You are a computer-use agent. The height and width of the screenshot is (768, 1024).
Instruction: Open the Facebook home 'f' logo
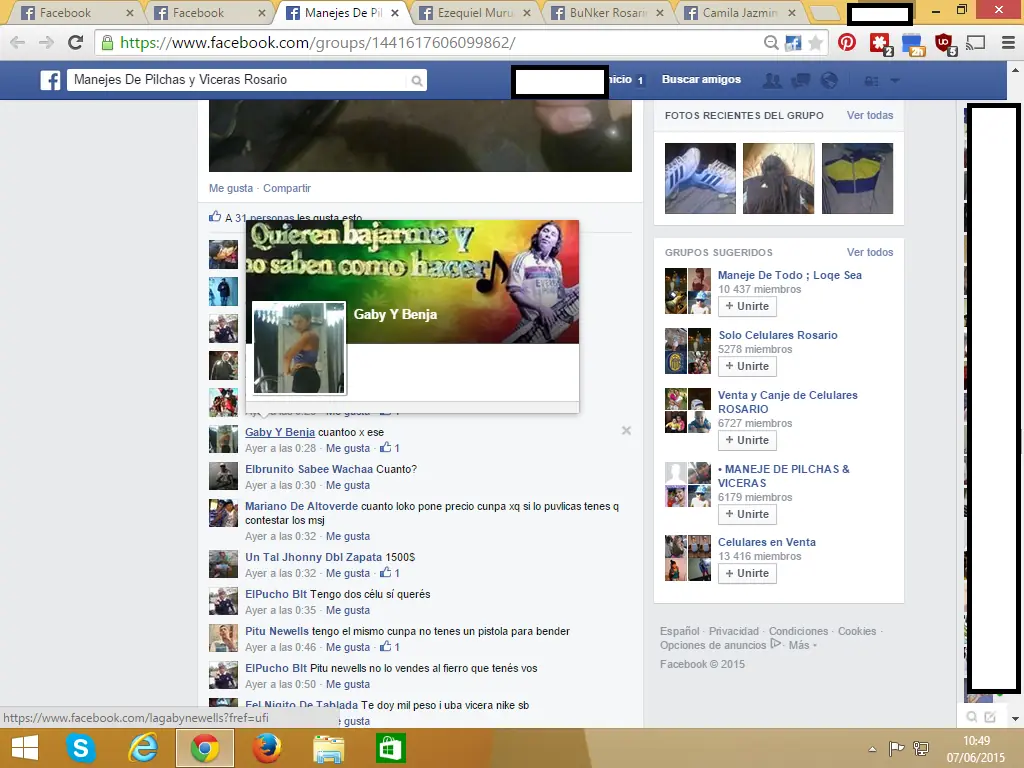pos(50,80)
